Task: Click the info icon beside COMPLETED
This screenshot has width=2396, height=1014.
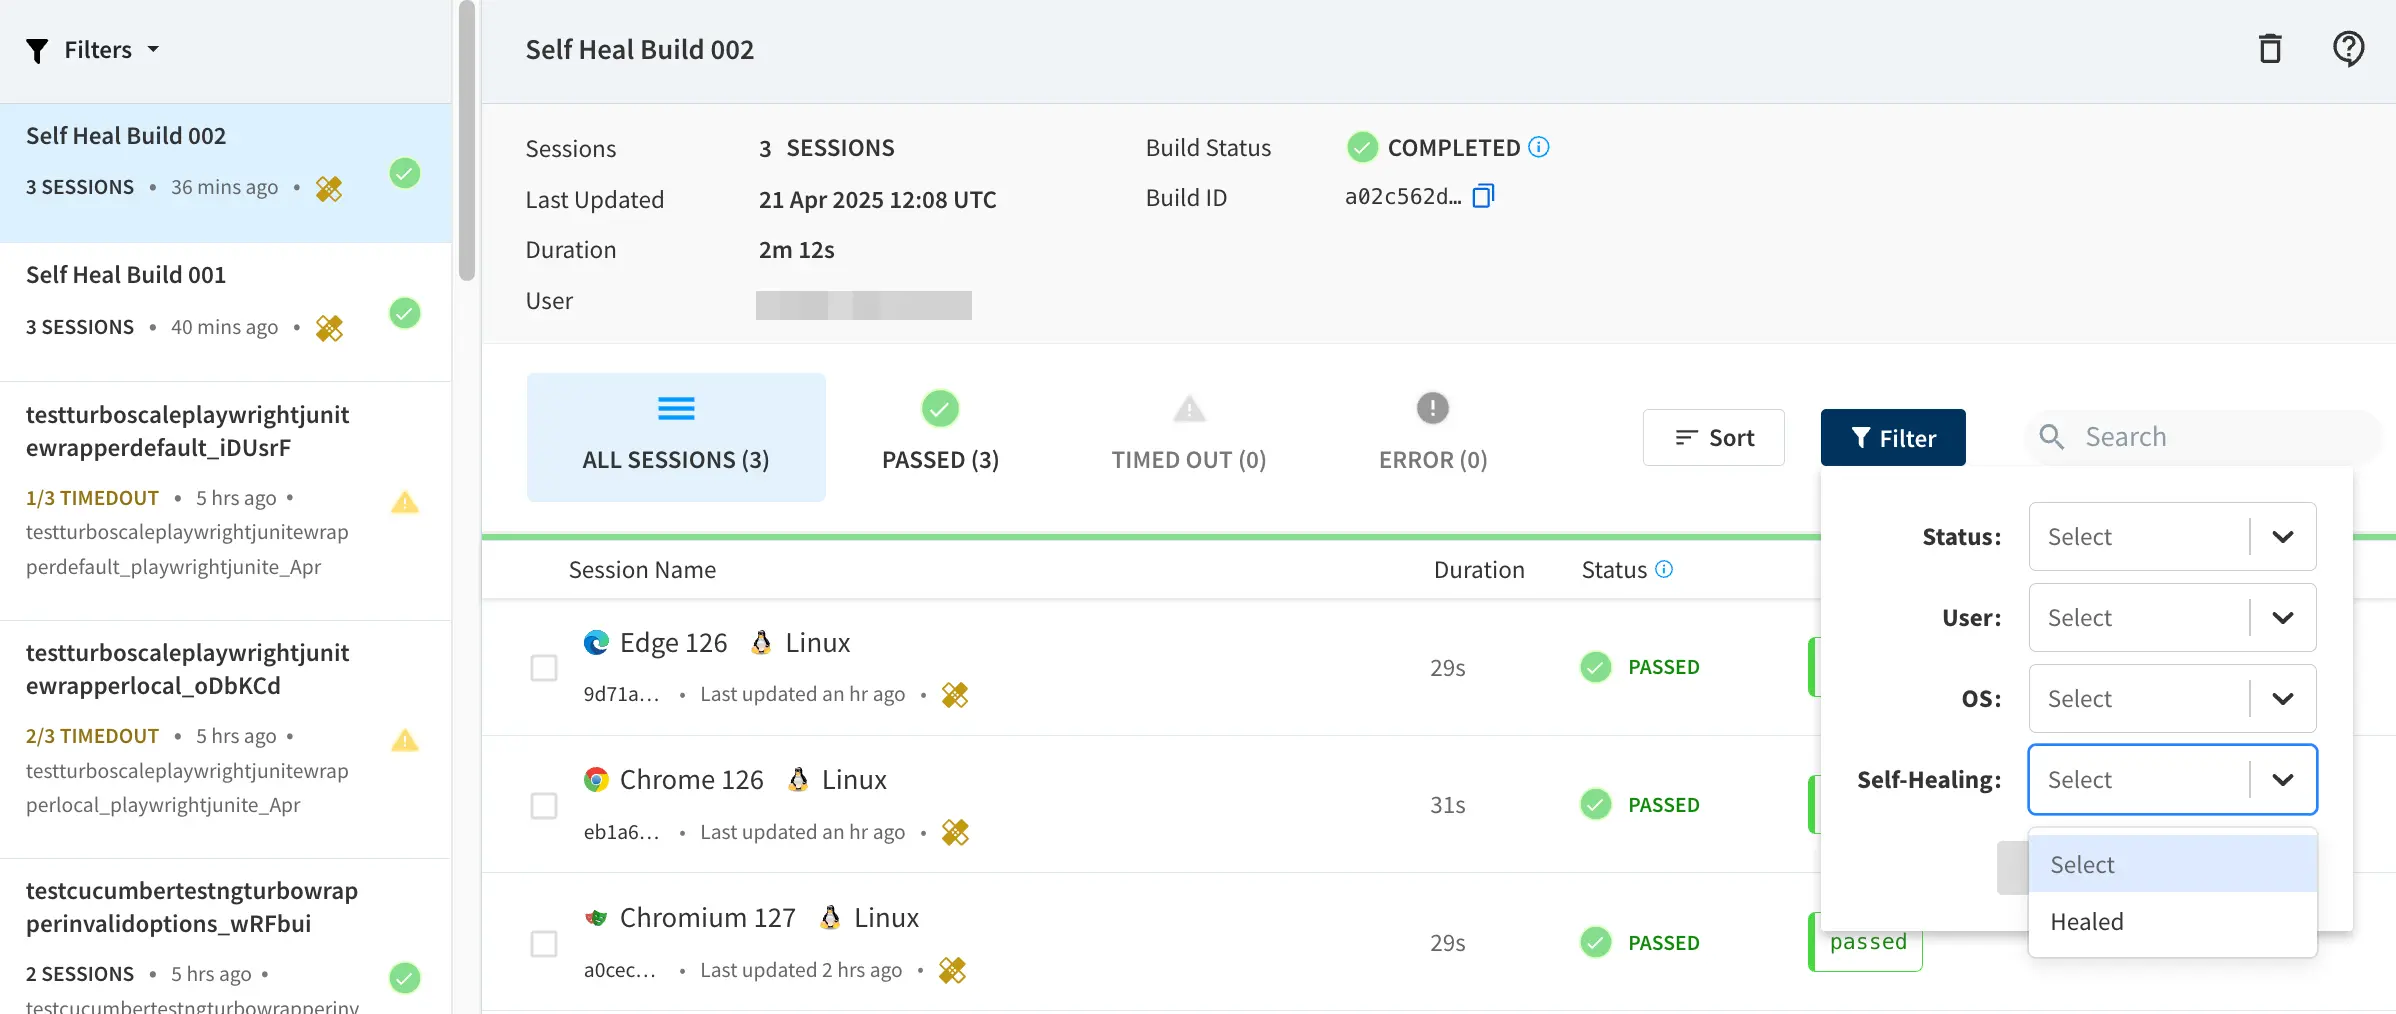Action: pos(1539,147)
